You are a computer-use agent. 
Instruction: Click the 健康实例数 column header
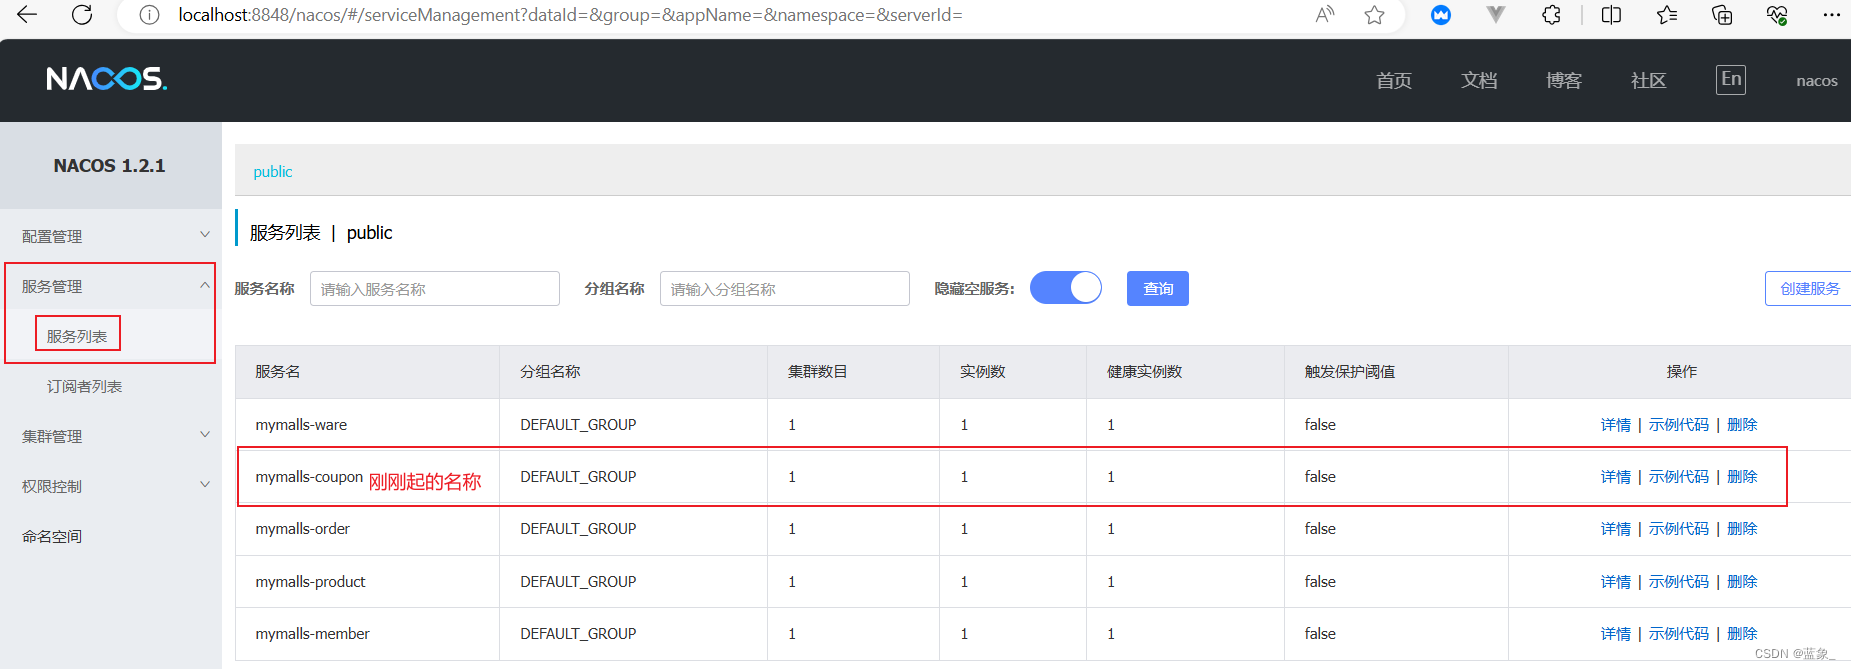point(1144,372)
